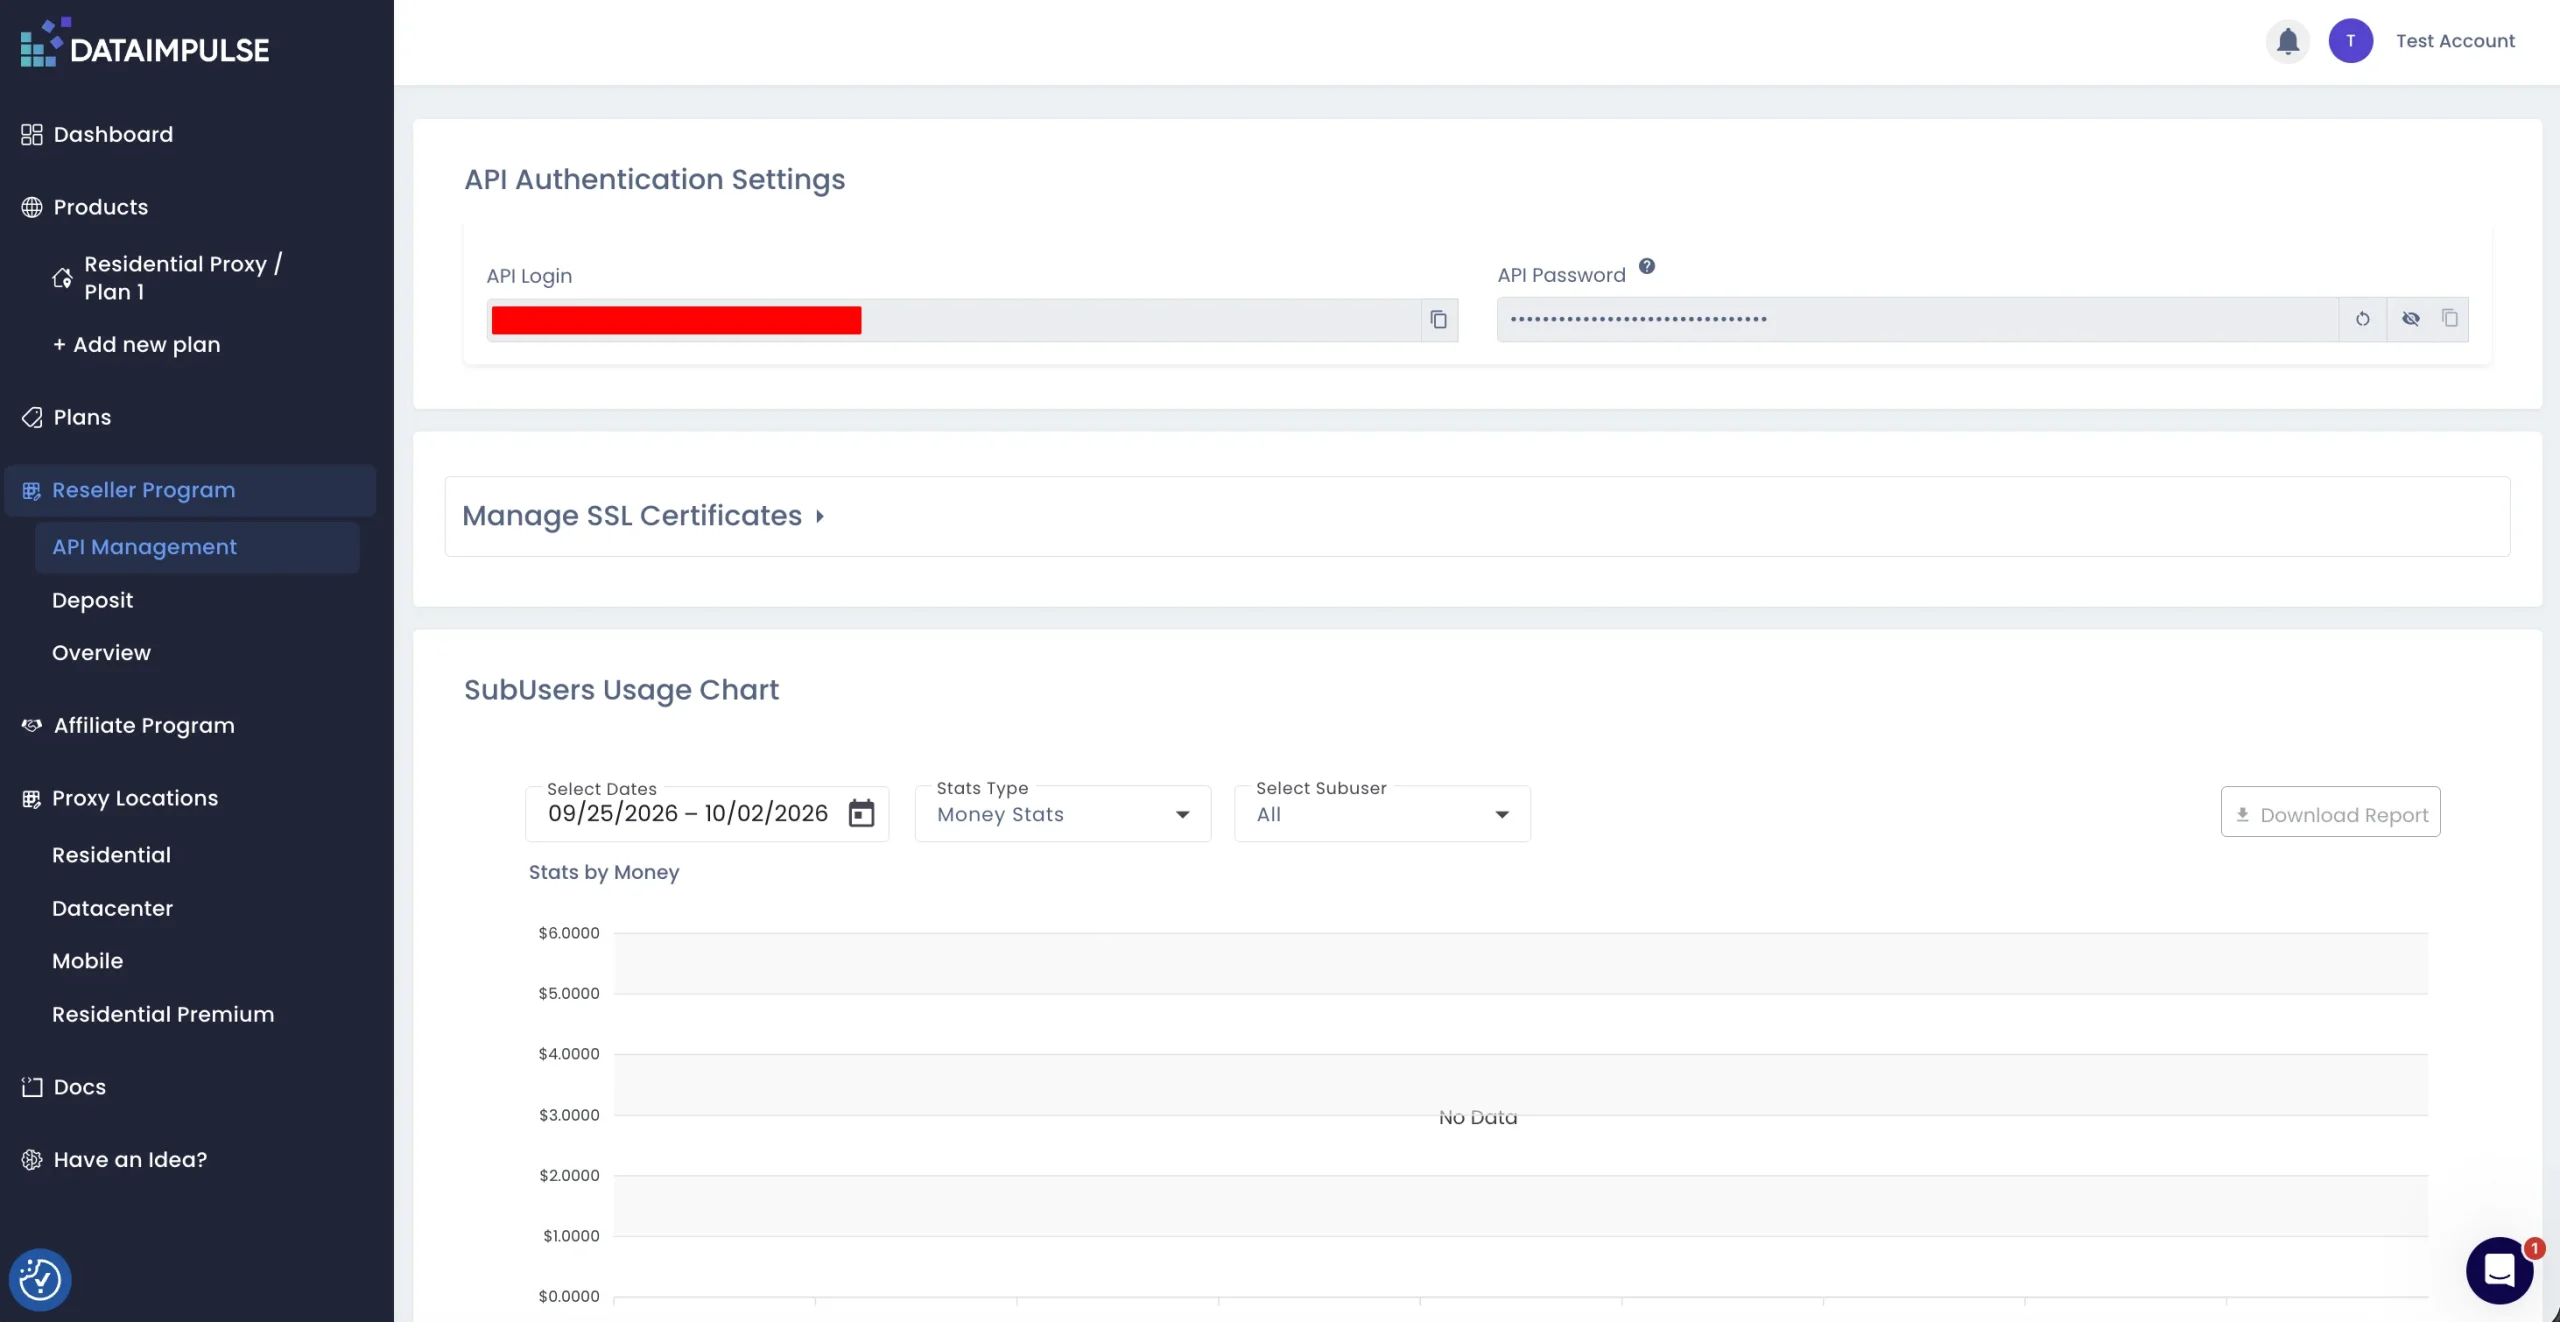Regenerate the API Password

[2362, 319]
